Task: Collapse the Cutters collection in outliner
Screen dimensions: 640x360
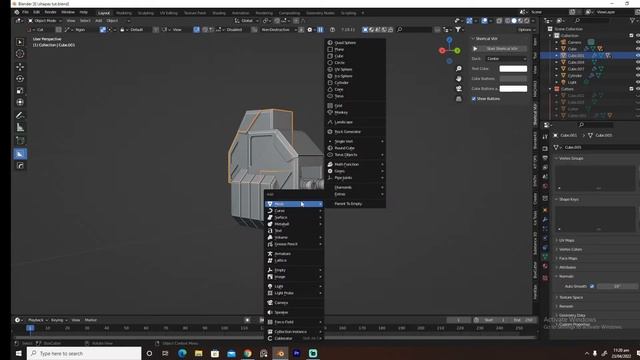Action: (551, 89)
